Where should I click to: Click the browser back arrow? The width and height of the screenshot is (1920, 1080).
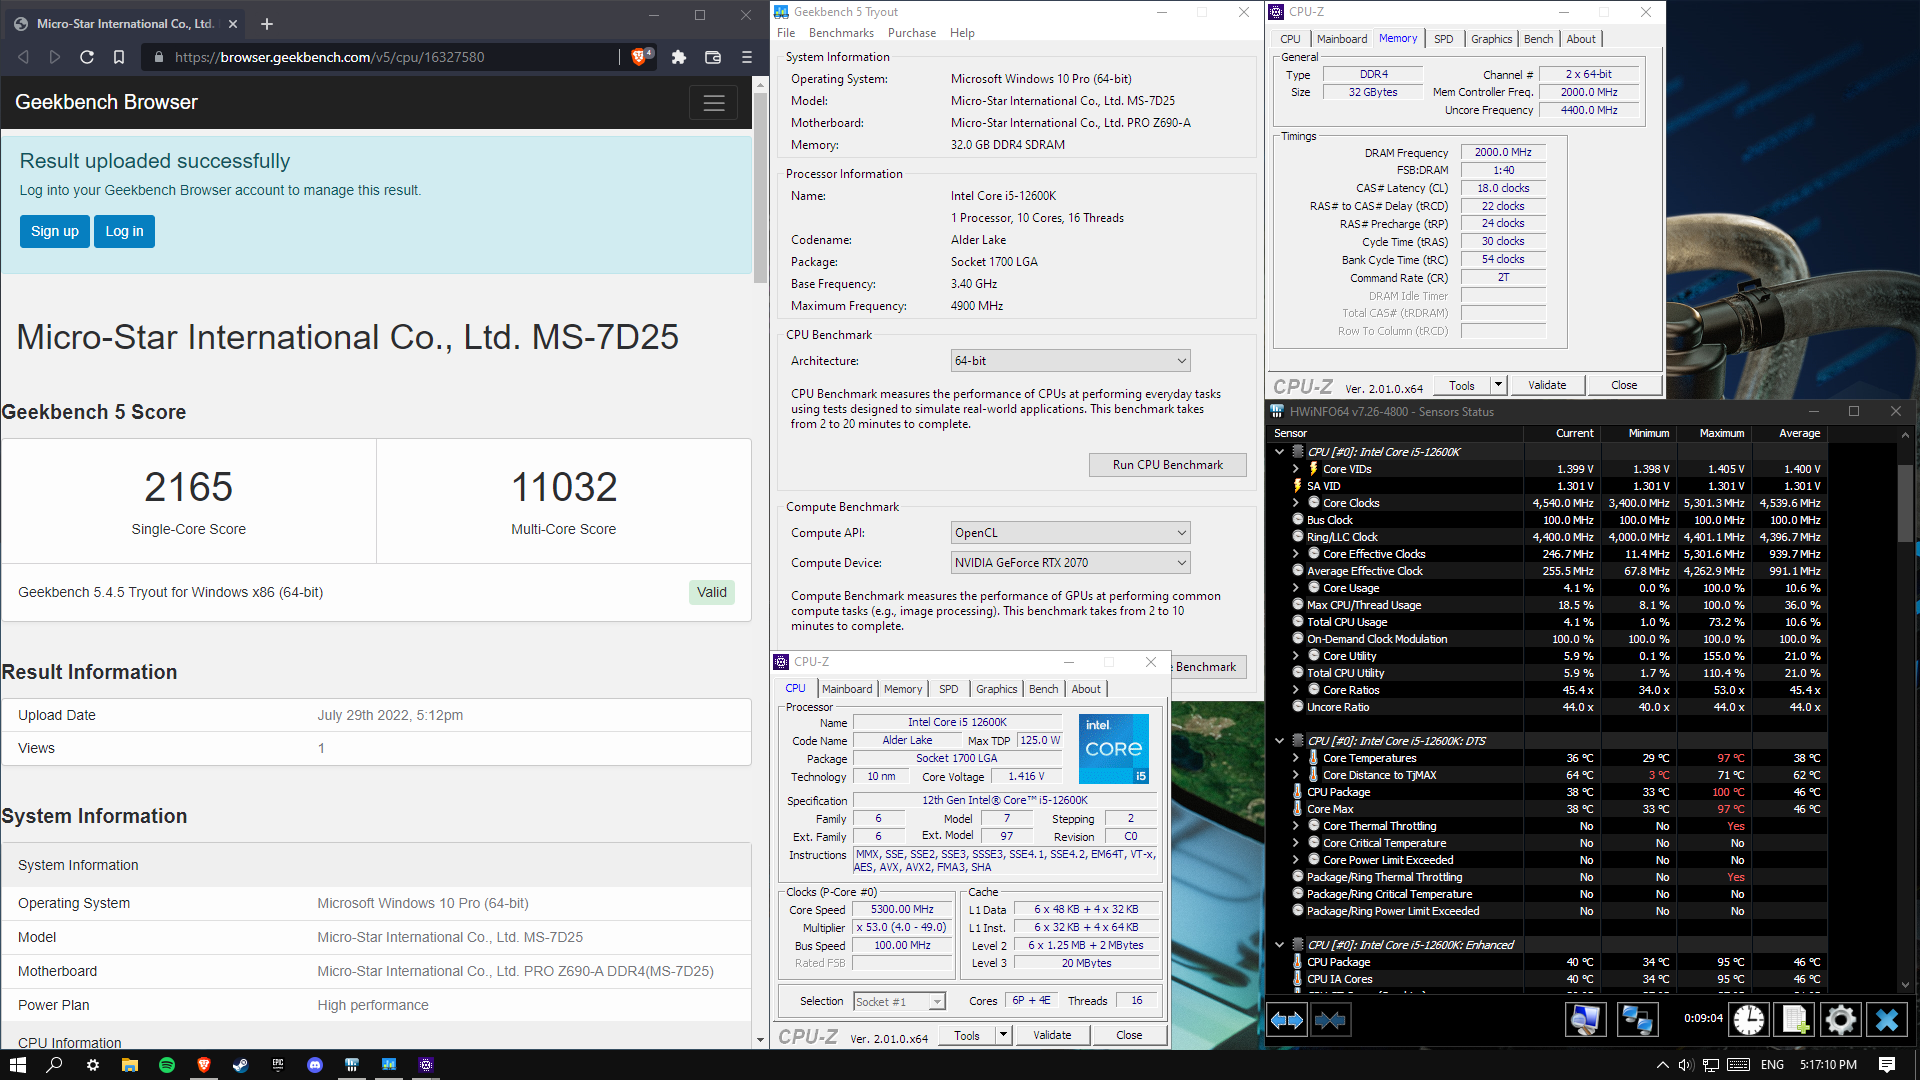(x=23, y=57)
